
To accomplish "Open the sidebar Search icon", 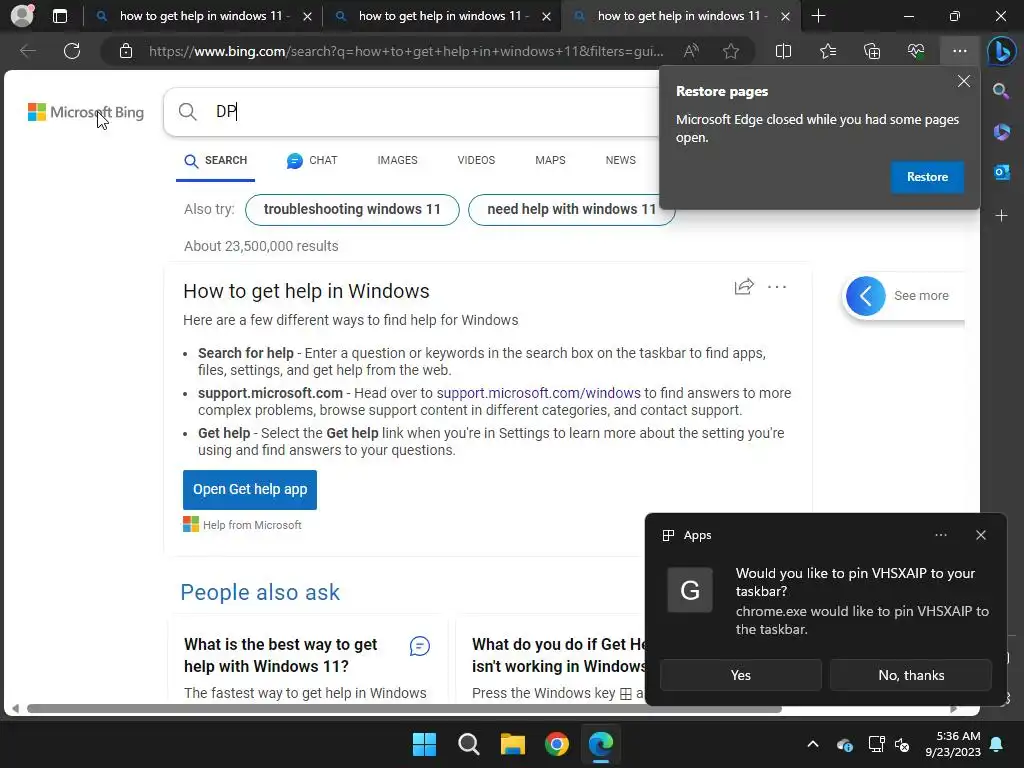I will pyautogui.click(x=1001, y=91).
